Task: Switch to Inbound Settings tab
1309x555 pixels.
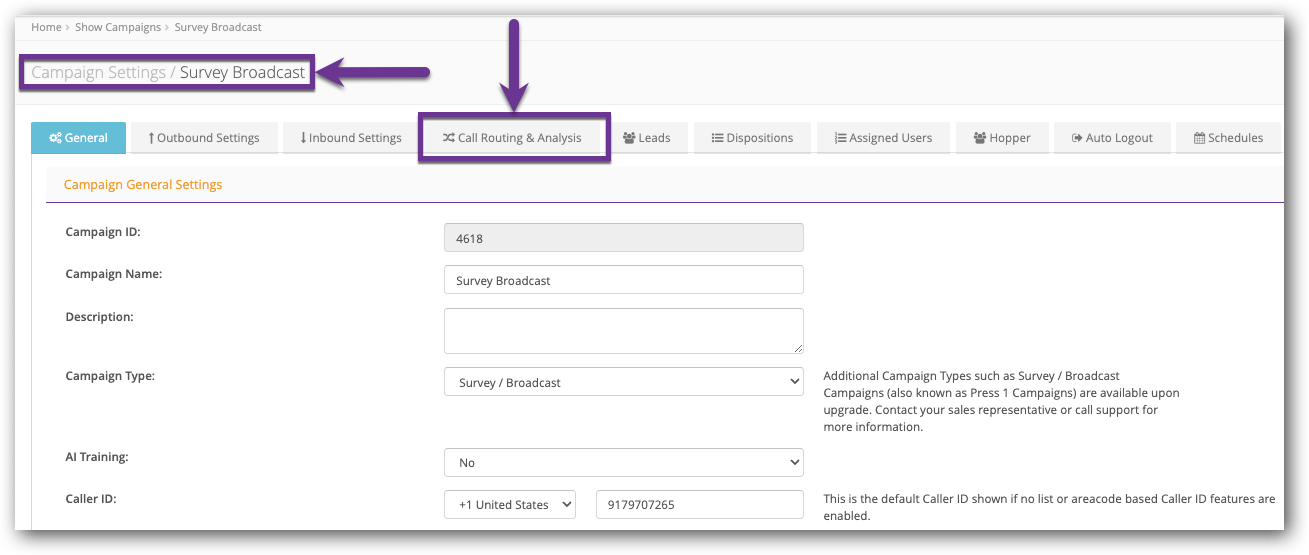Action: tap(350, 138)
